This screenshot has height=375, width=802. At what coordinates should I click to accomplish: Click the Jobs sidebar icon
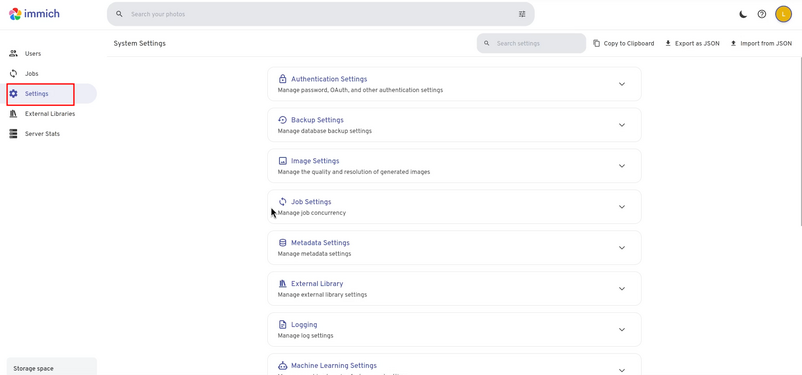point(14,74)
